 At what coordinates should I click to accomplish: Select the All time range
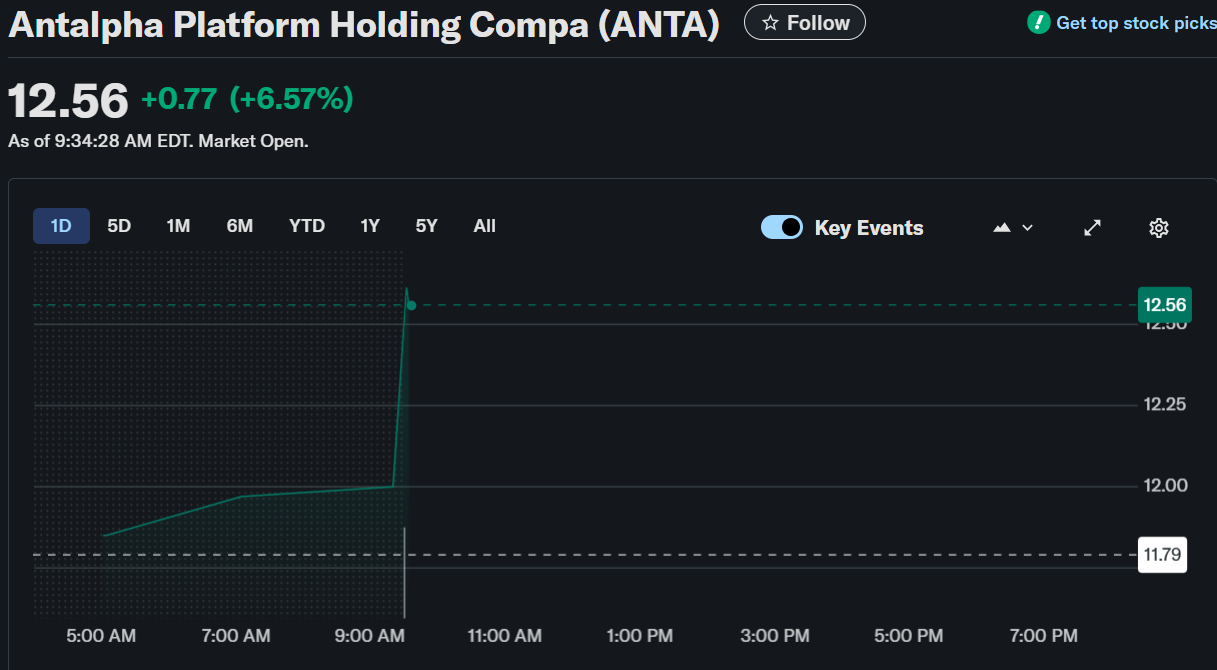485,226
